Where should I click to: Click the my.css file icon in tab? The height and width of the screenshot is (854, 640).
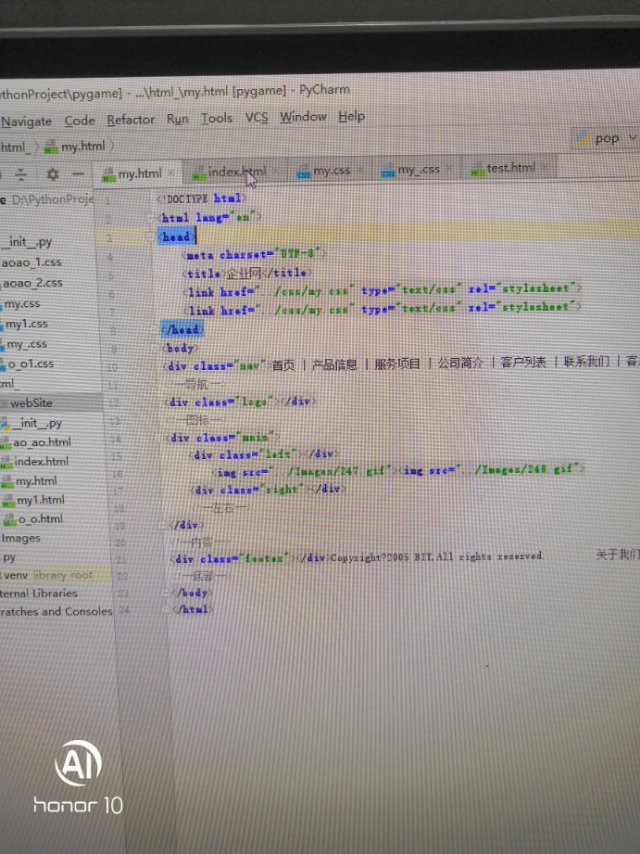304,173
